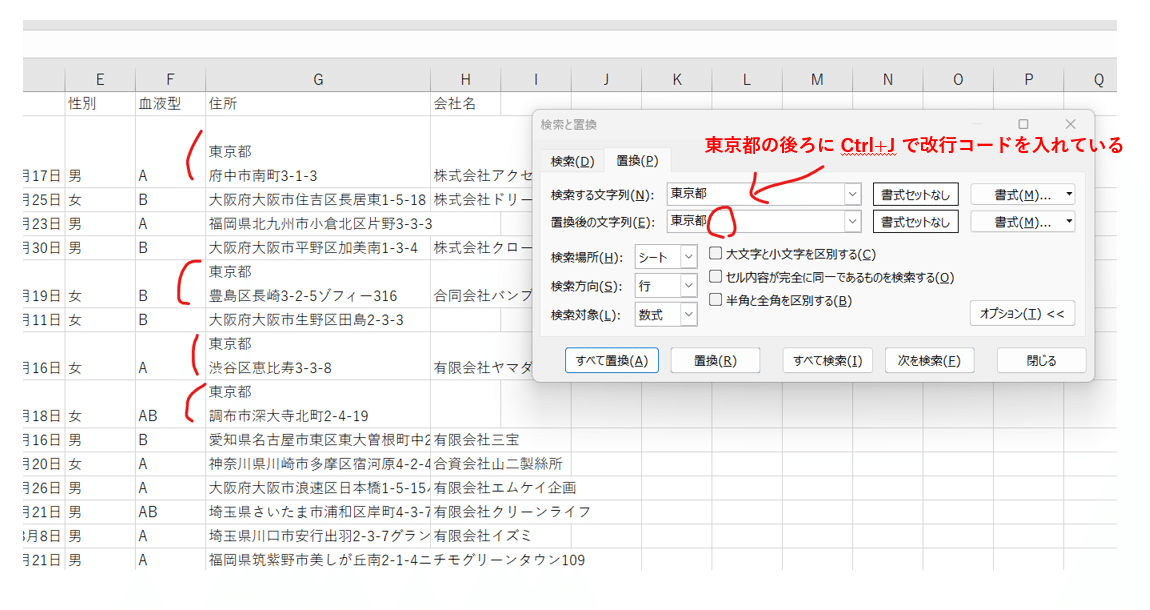
Task: Click the 会社名 header cell
Action: point(466,103)
